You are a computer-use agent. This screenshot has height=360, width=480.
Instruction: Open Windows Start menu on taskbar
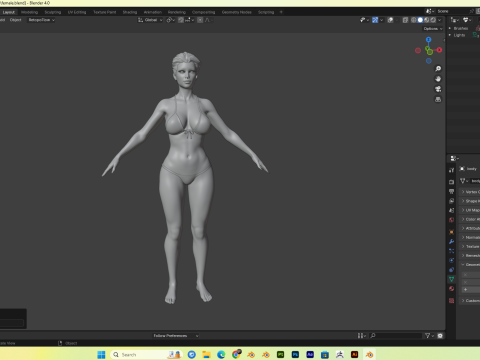101,355
